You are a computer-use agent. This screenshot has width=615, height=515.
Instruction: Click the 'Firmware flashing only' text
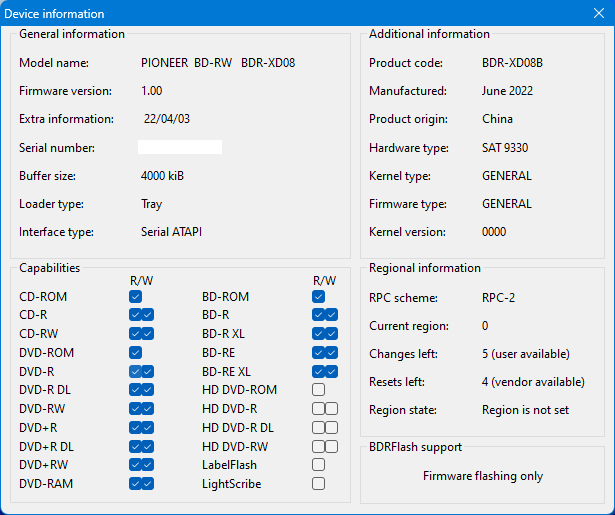tap(483, 476)
